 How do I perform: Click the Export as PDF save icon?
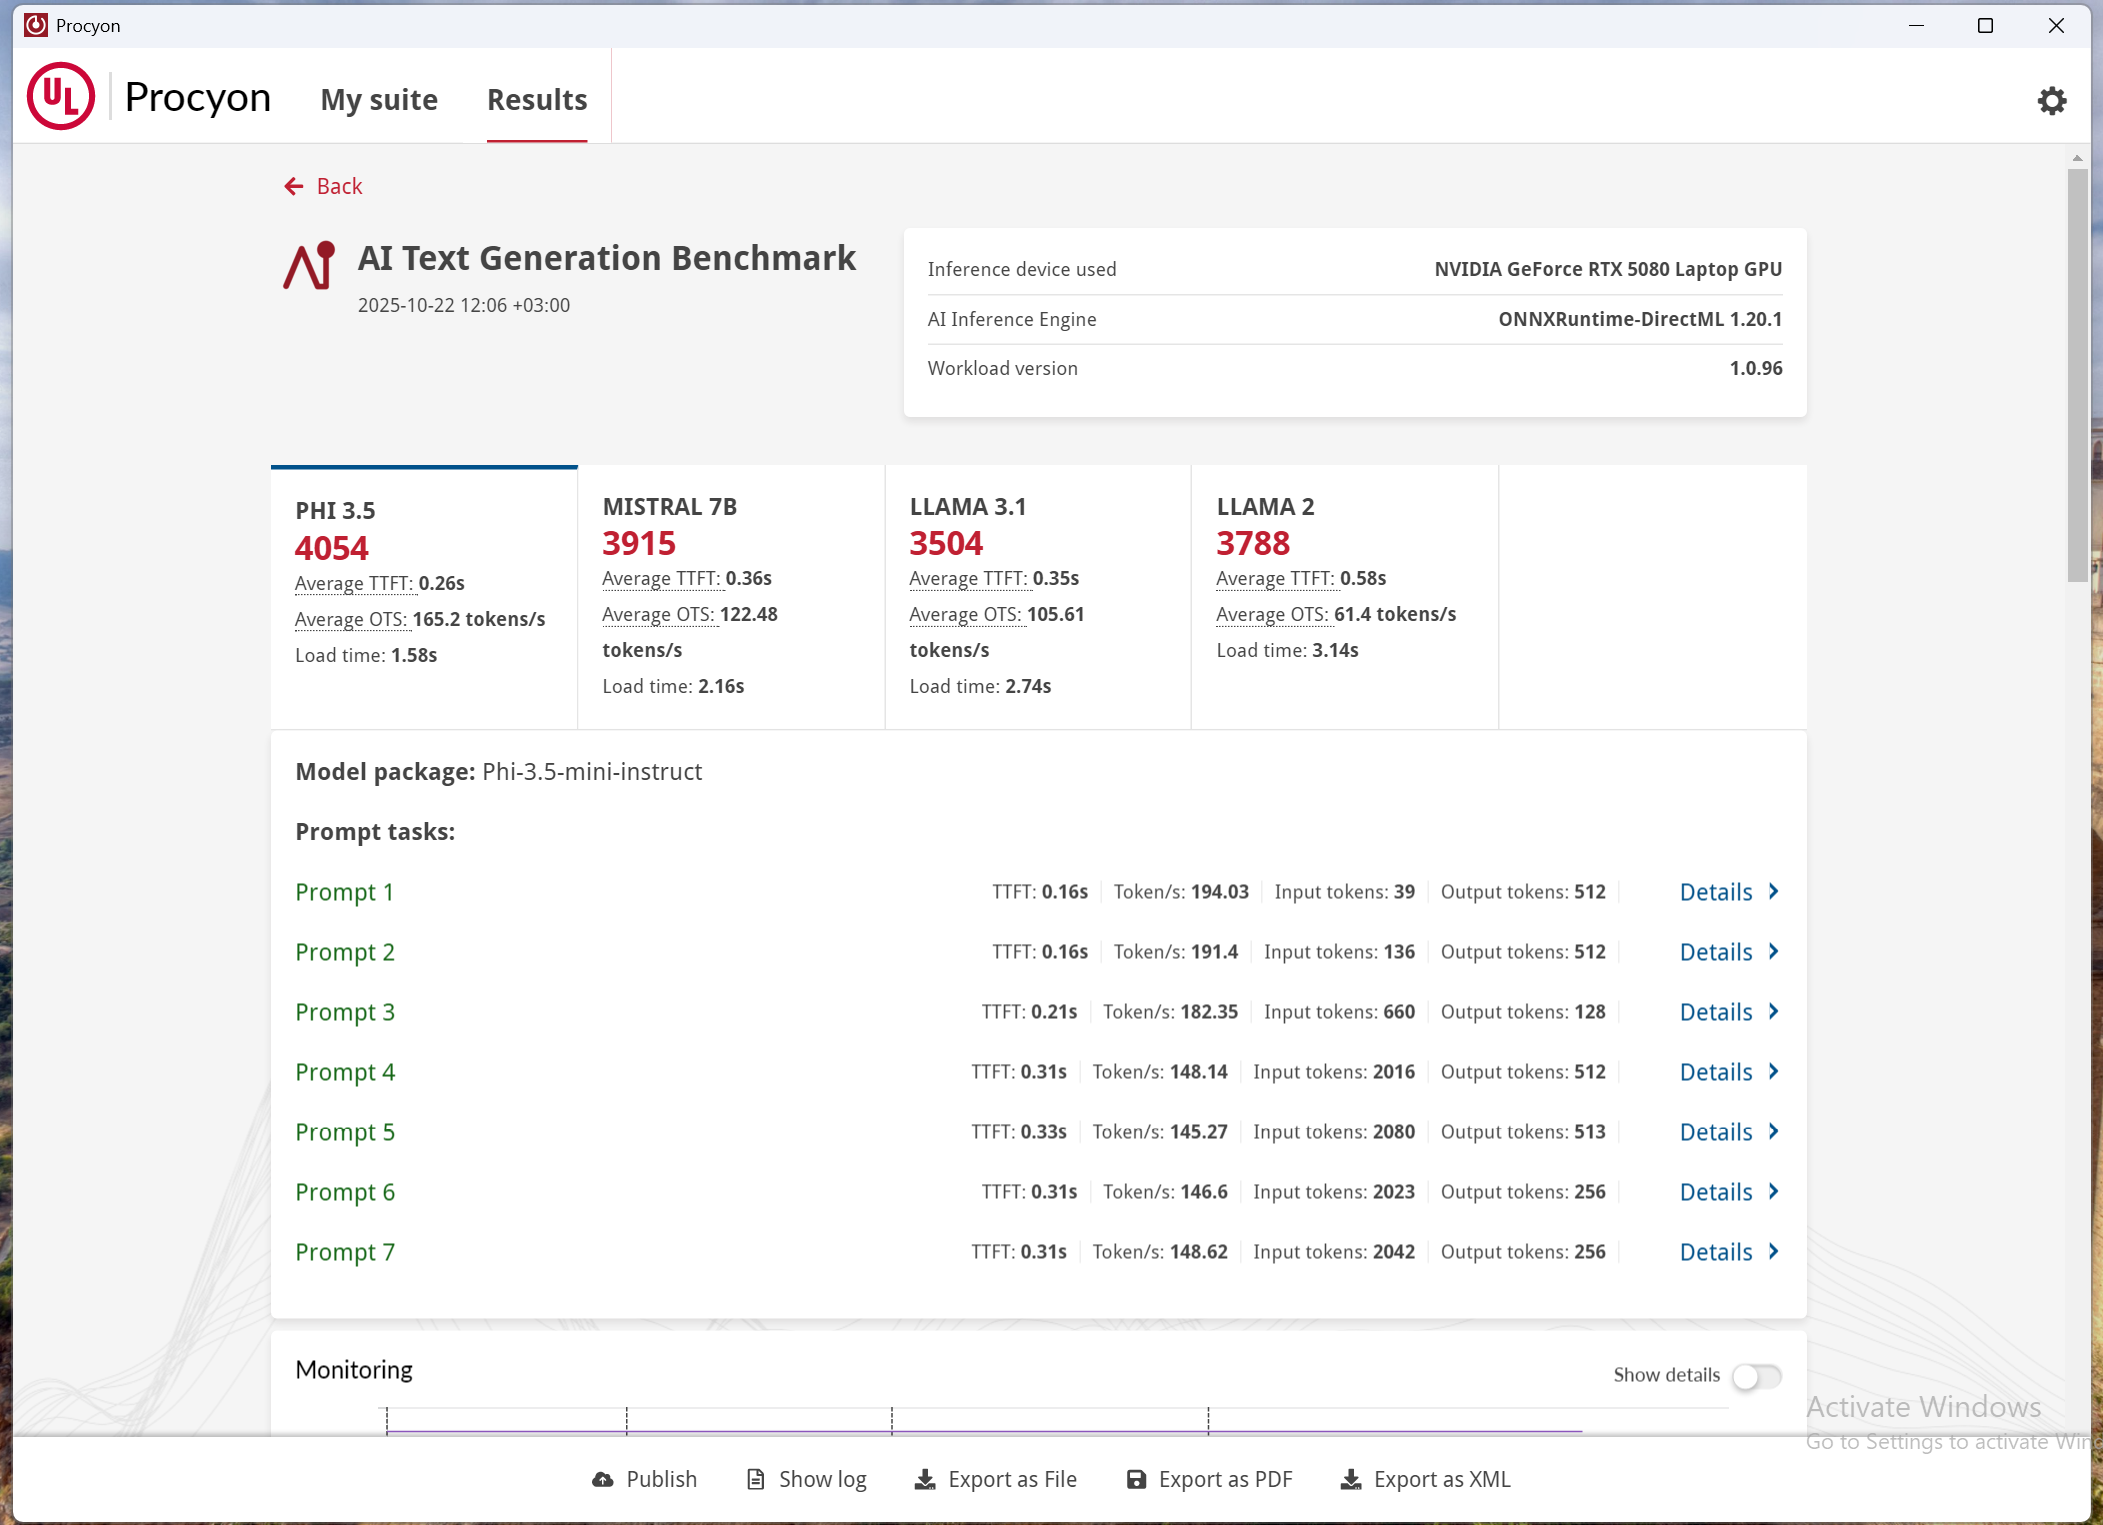click(1136, 1479)
